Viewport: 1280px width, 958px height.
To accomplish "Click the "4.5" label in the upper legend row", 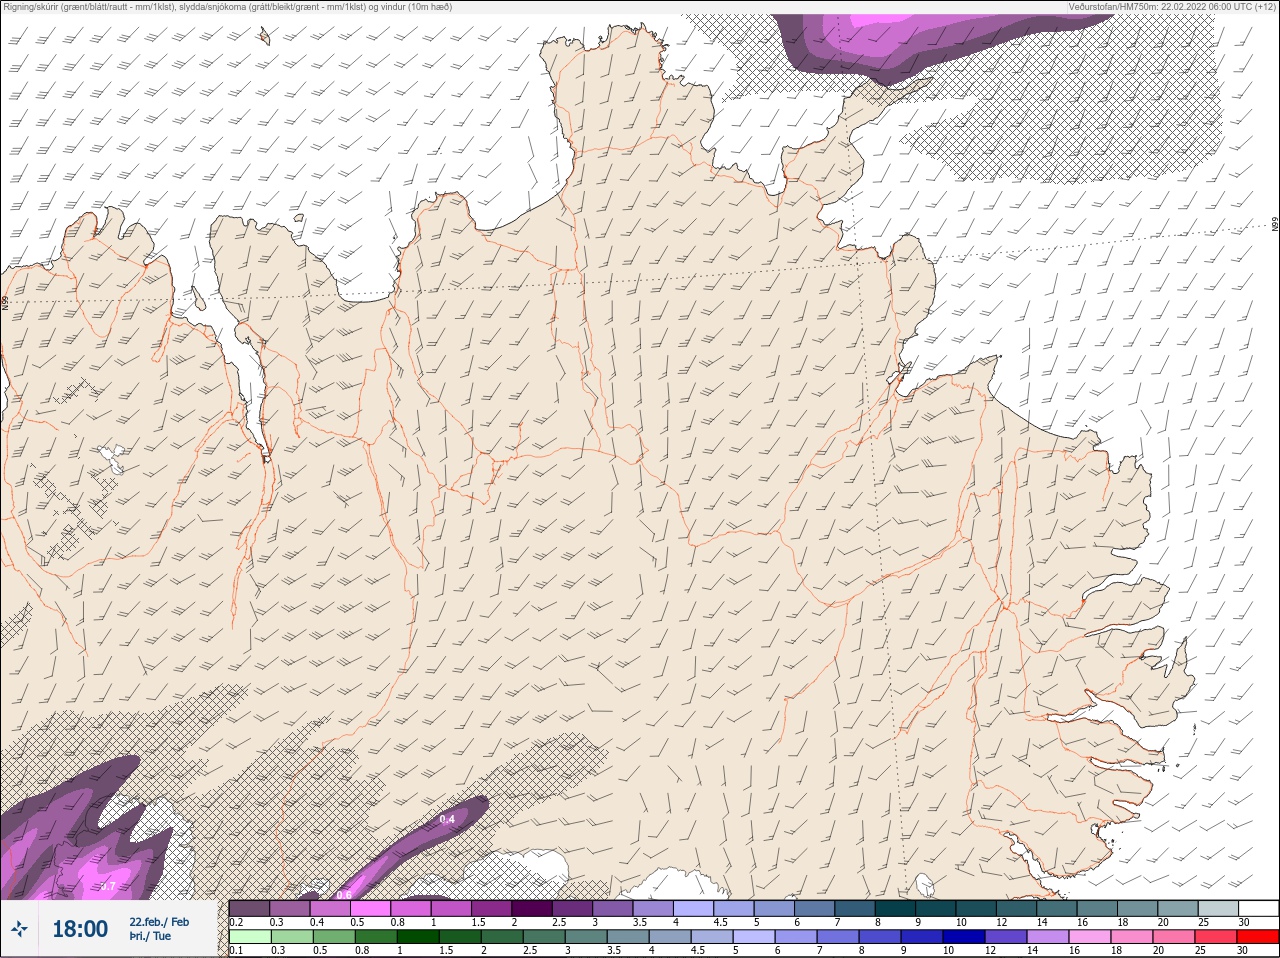I will 721,922.
